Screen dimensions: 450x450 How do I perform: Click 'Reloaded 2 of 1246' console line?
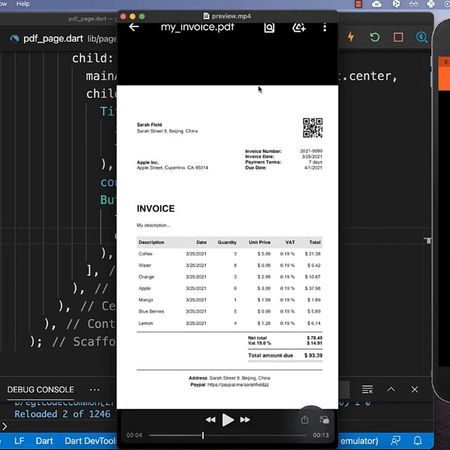click(62, 414)
